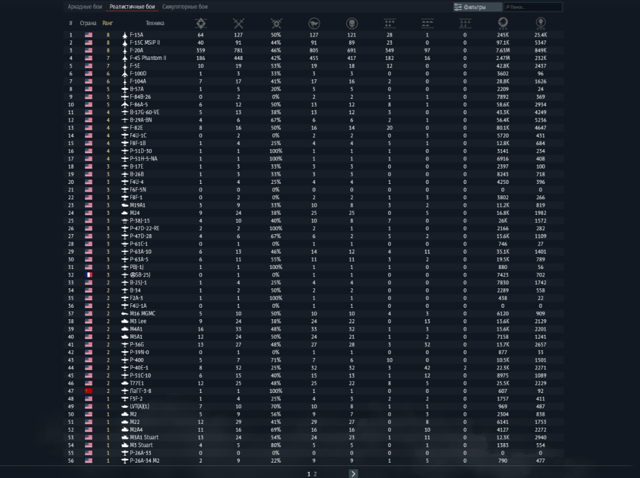
Task: Sort by win-rate percentage column icon
Action: tap(276, 23)
